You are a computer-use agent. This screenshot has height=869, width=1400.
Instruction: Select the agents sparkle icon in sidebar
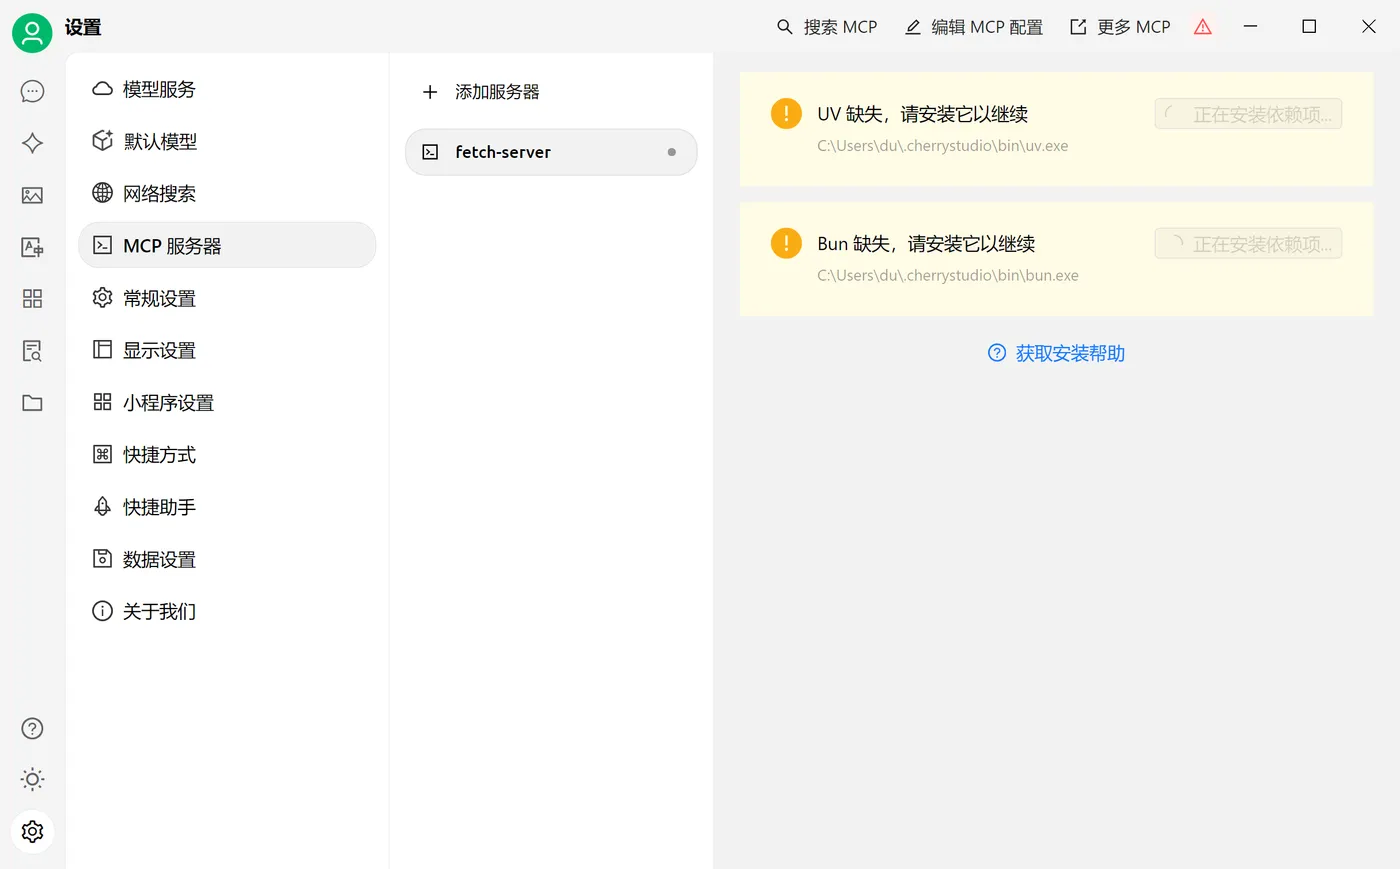[31, 143]
